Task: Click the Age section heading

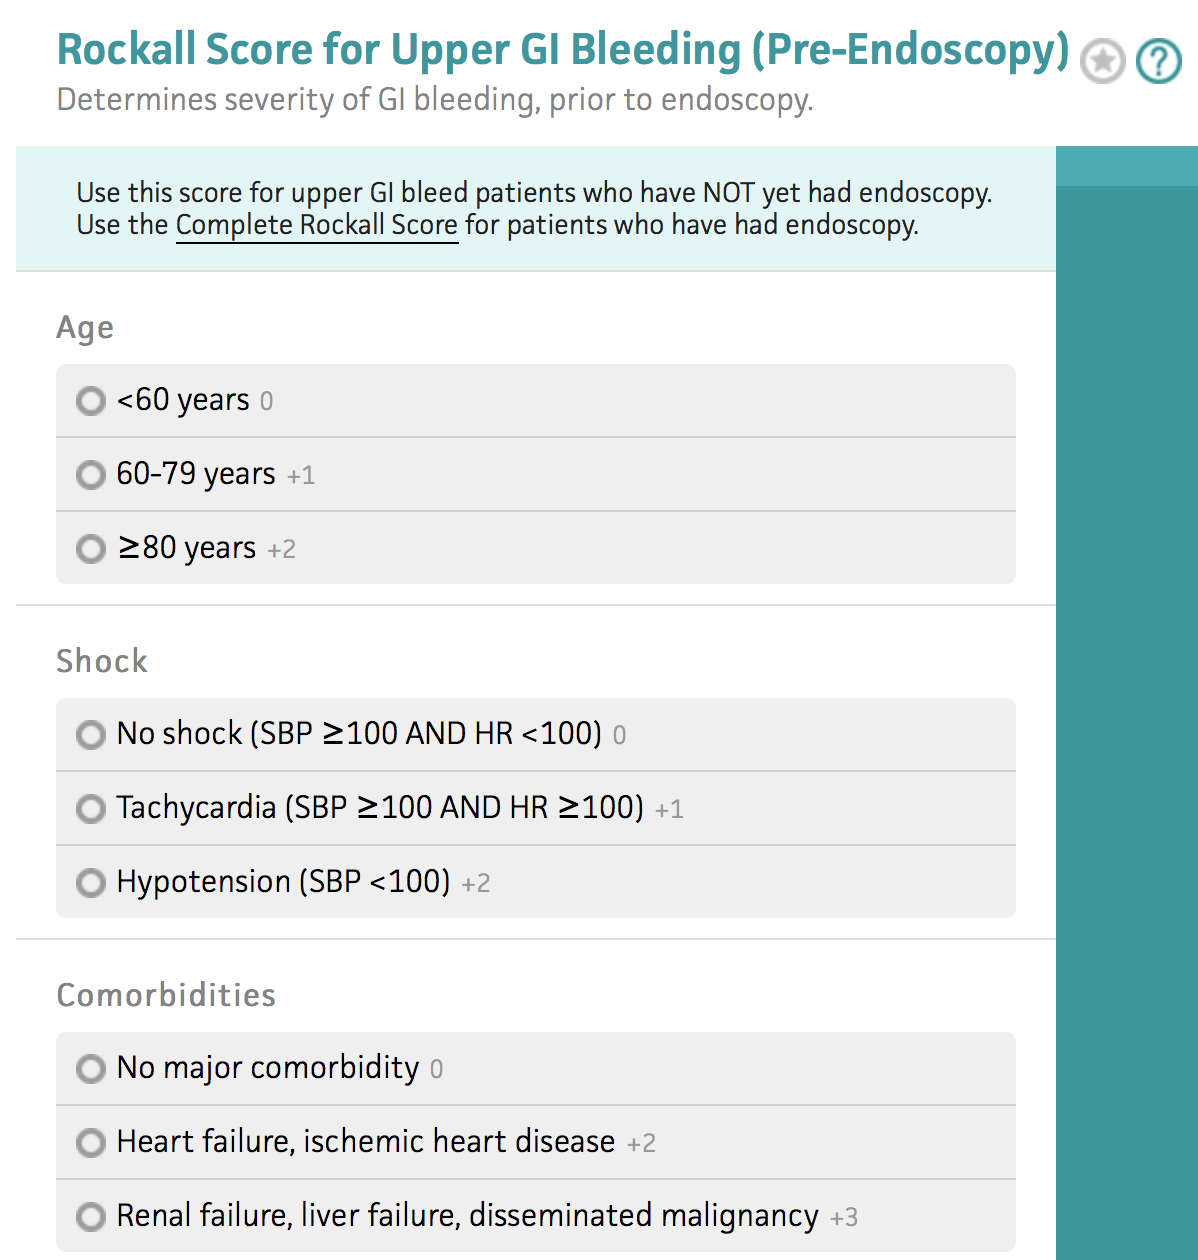Action: click(85, 328)
